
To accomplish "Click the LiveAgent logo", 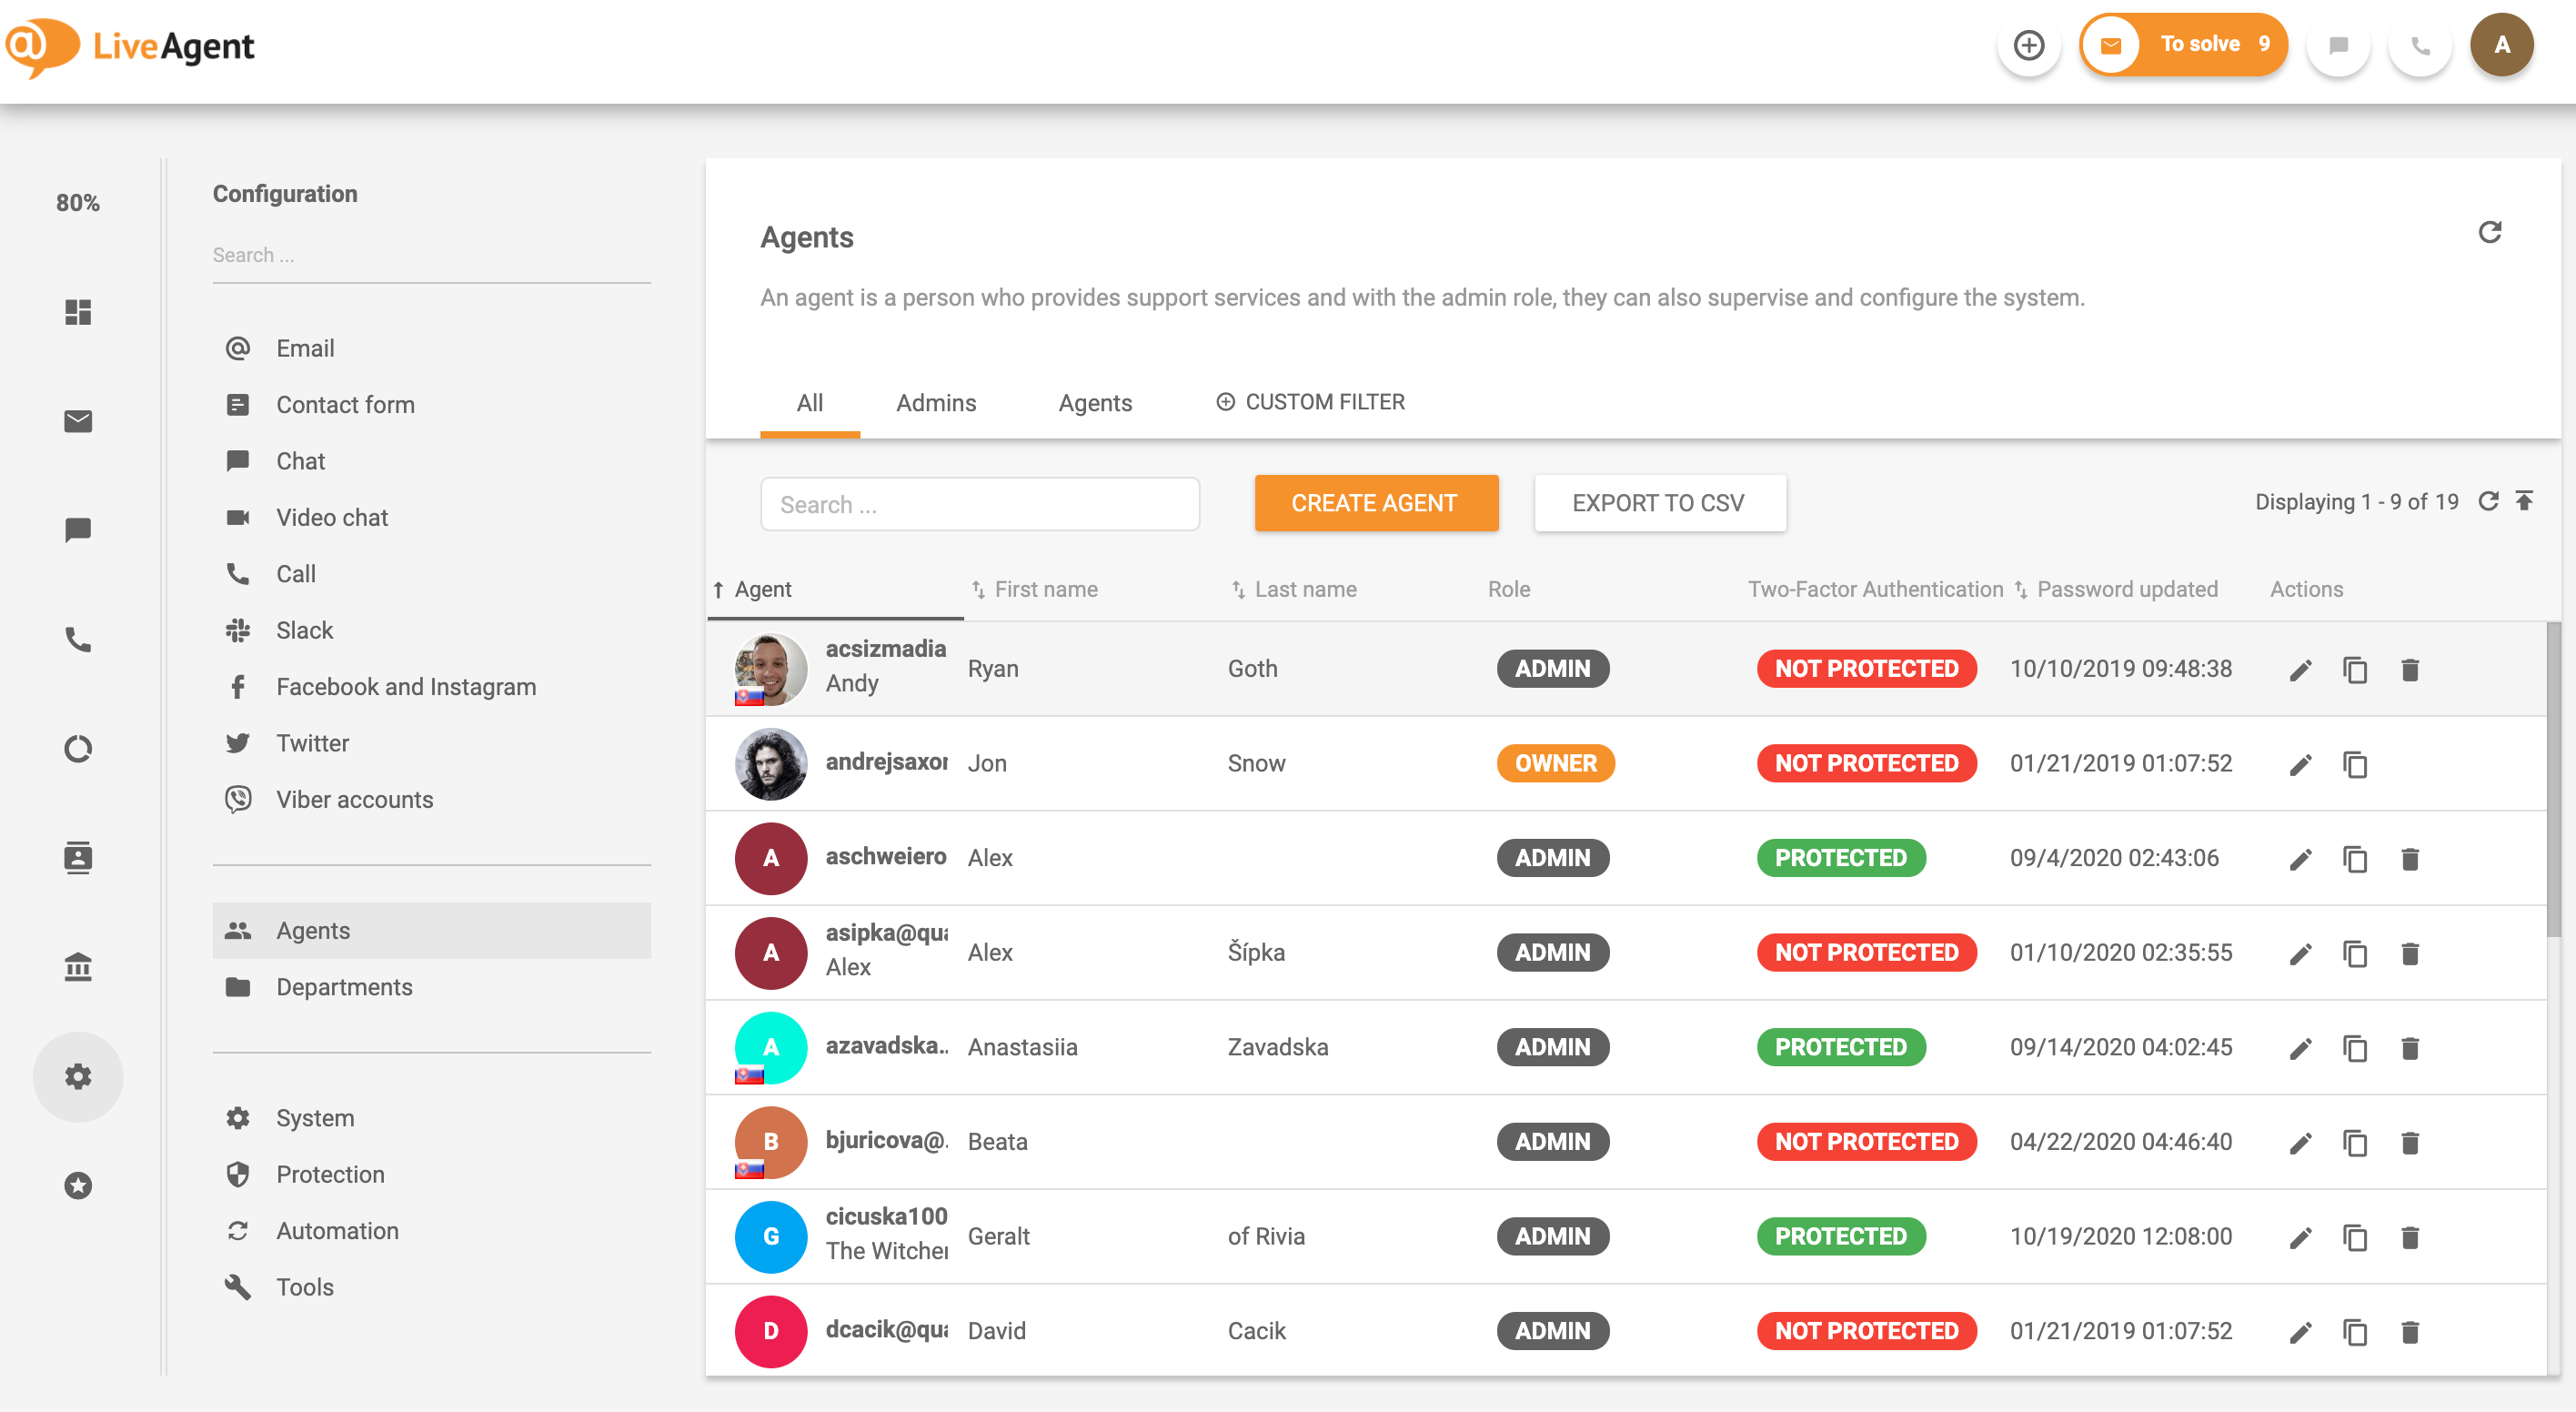I will pyautogui.click(x=130, y=46).
